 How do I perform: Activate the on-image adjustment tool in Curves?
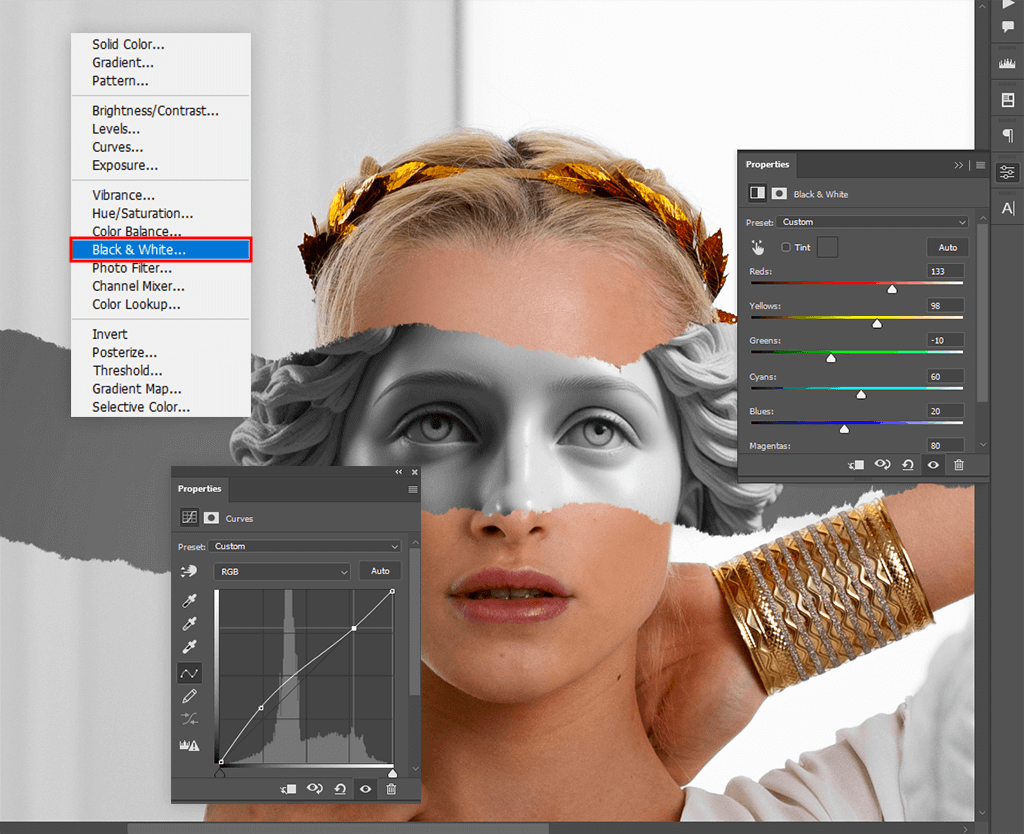pyautogui.click(x=189, y=571)
